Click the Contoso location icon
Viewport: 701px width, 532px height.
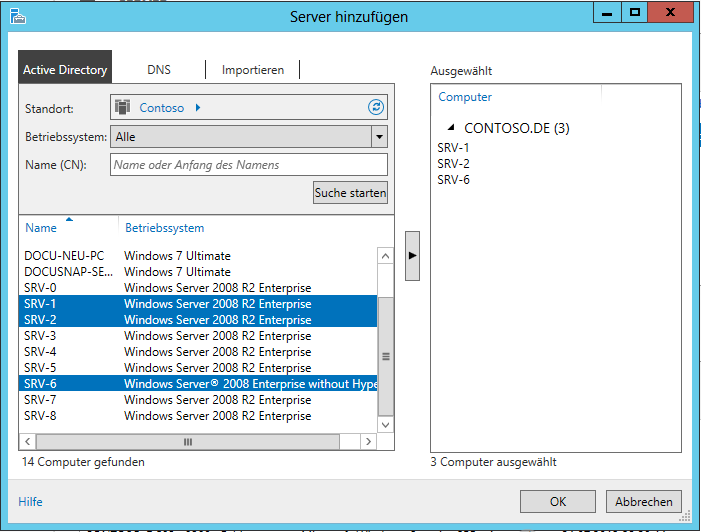tap(124, 108)
